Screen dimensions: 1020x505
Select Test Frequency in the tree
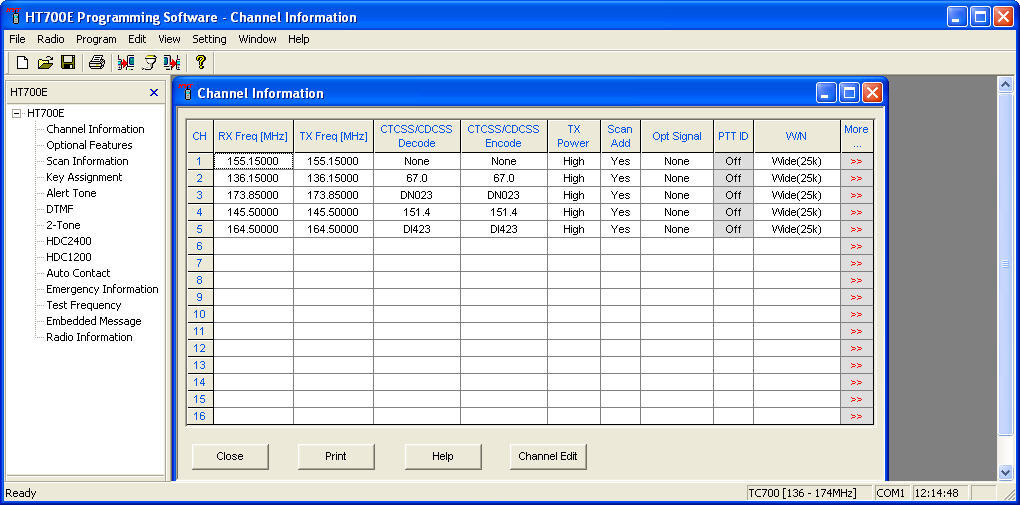[x=83, y=305]
